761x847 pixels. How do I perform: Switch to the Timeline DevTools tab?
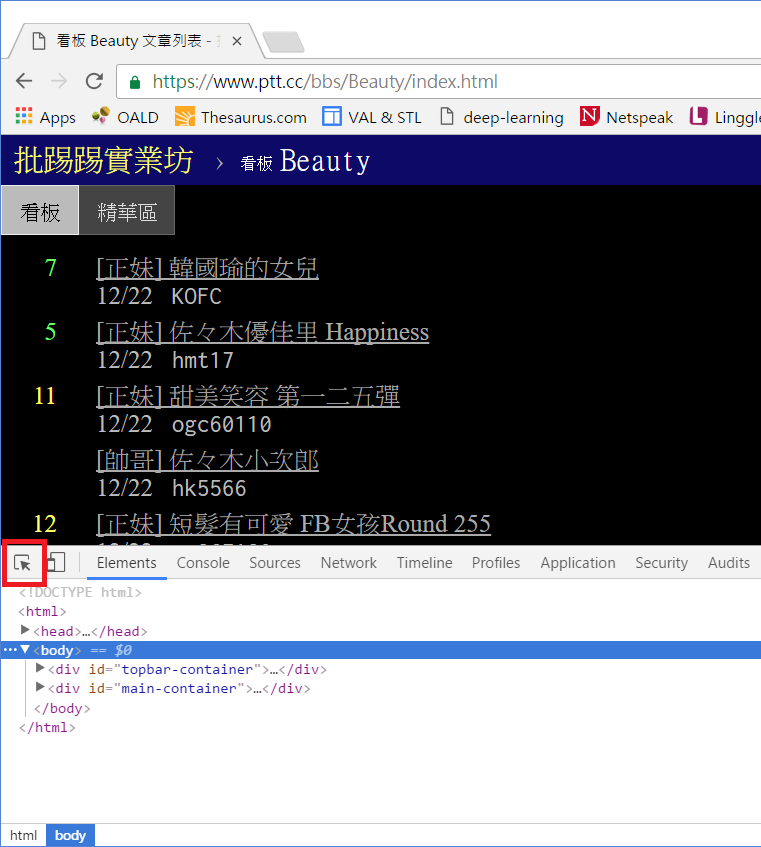425,563
